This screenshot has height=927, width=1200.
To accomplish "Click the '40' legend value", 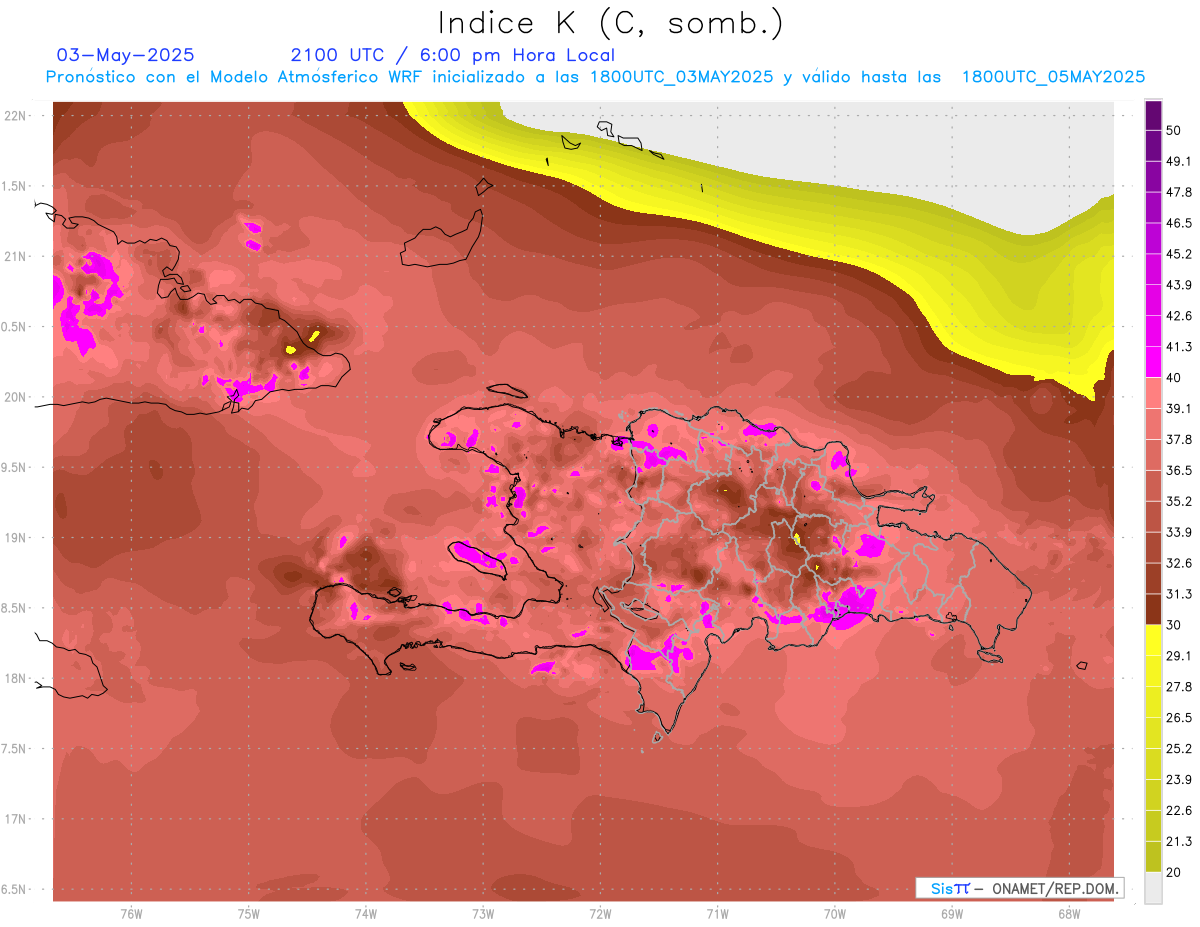I will [x=1174, y=377].
